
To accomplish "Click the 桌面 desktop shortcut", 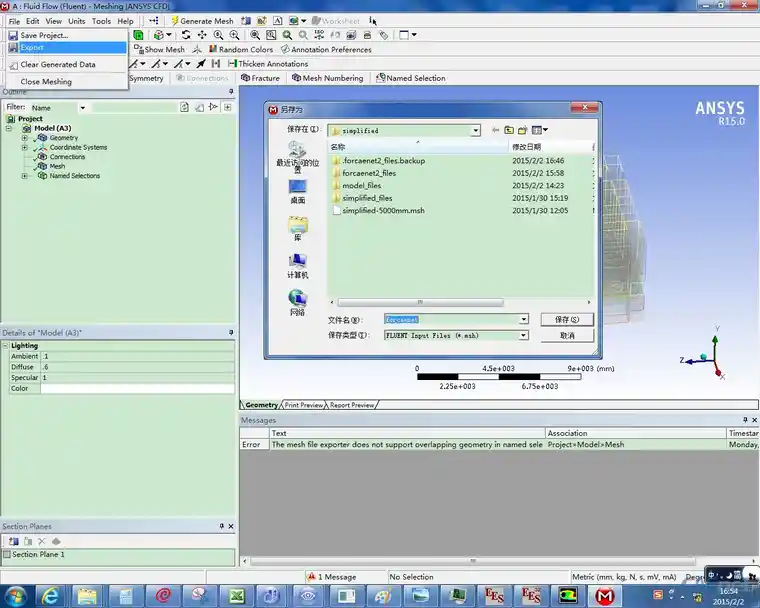I will tap(298, 192).
